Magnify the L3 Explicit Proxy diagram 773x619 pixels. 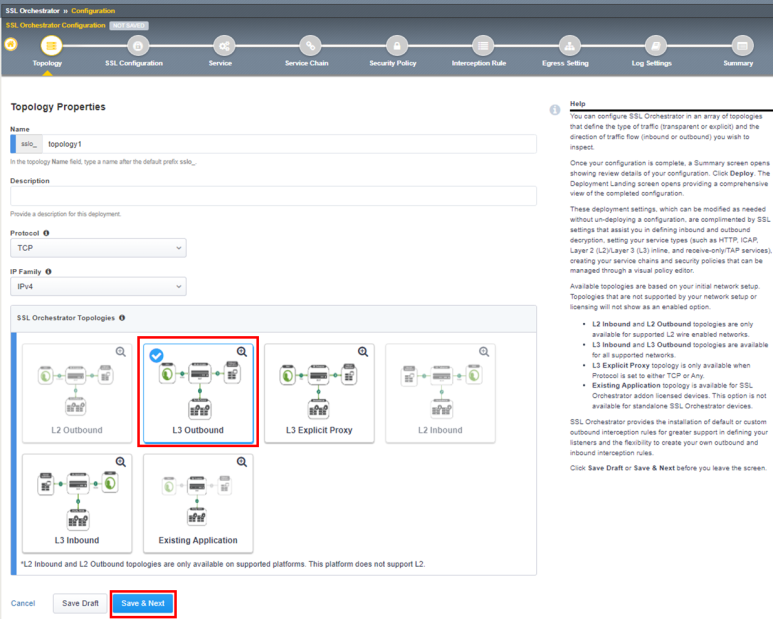pos(363,352)
